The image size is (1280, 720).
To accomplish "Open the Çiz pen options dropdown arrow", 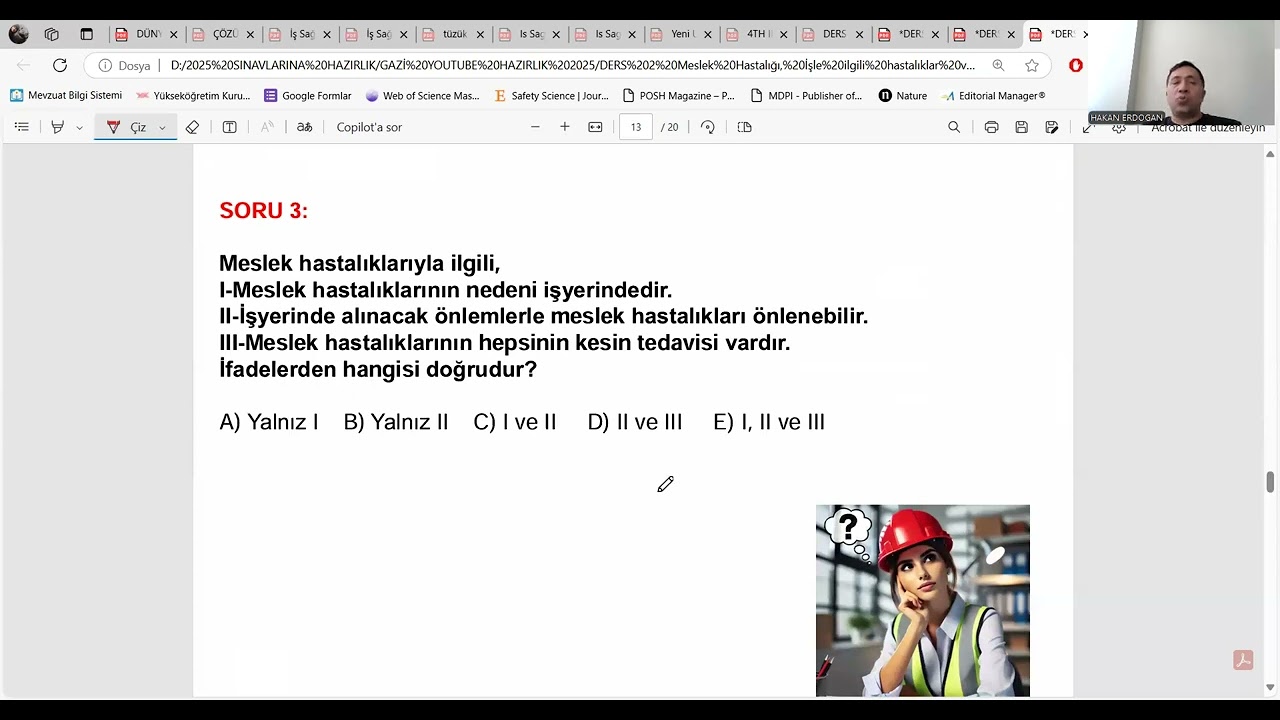I will pos(162,128).
